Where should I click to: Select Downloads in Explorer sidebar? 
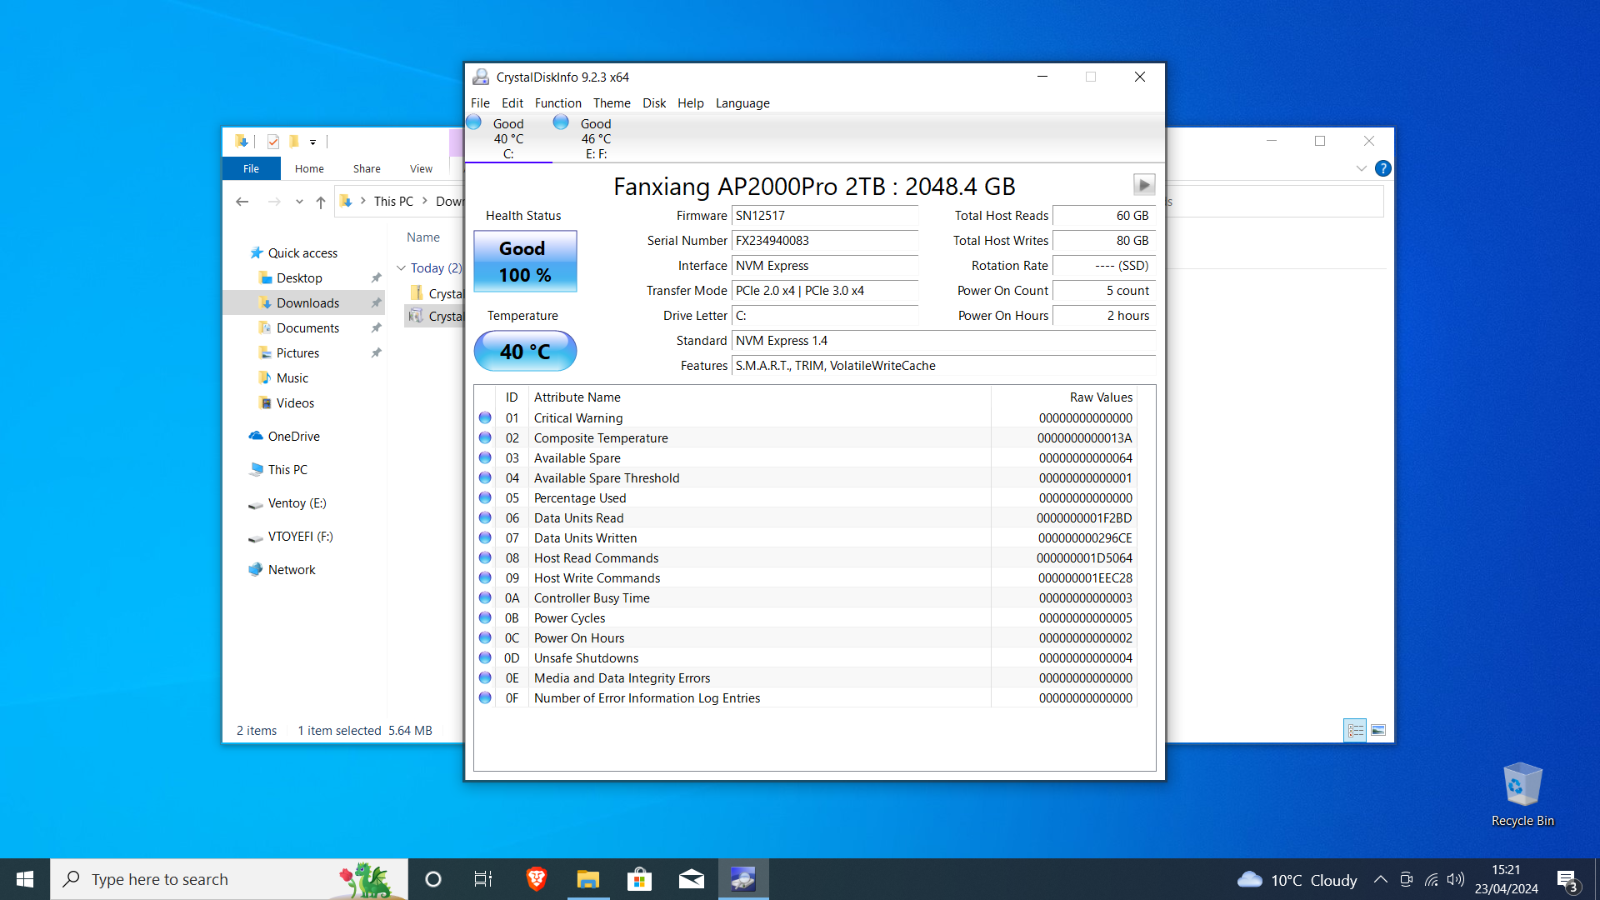tap(307, 303)
